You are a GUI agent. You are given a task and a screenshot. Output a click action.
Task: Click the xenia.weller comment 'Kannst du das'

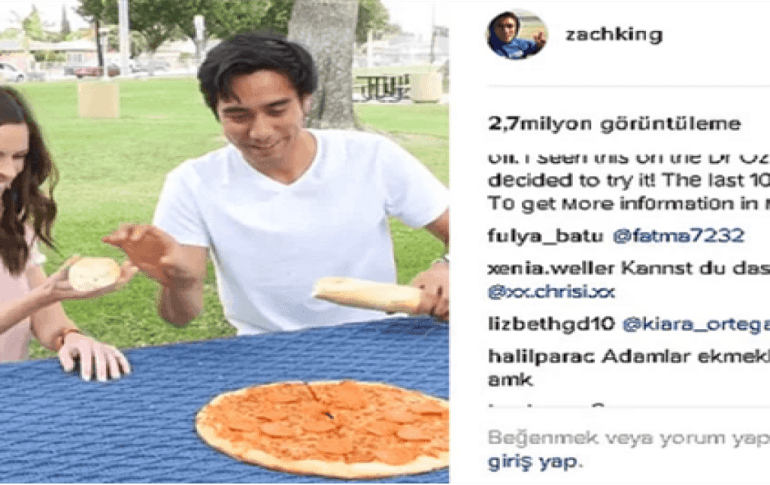[x=695, y=269]
